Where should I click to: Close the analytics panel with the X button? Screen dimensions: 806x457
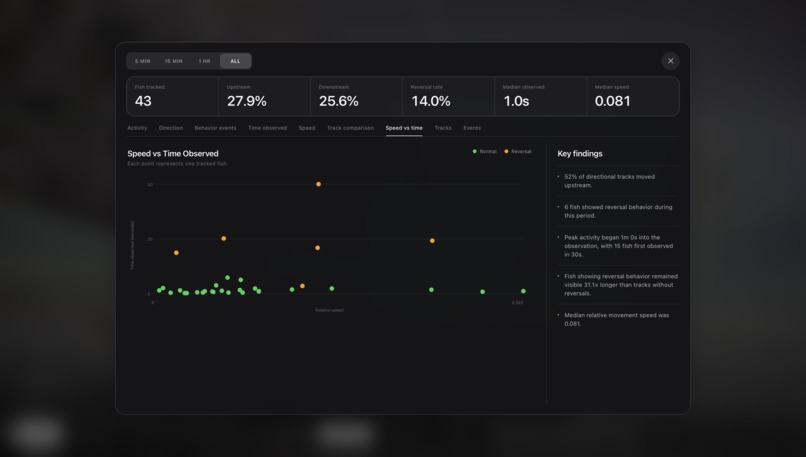click(670, 61)
